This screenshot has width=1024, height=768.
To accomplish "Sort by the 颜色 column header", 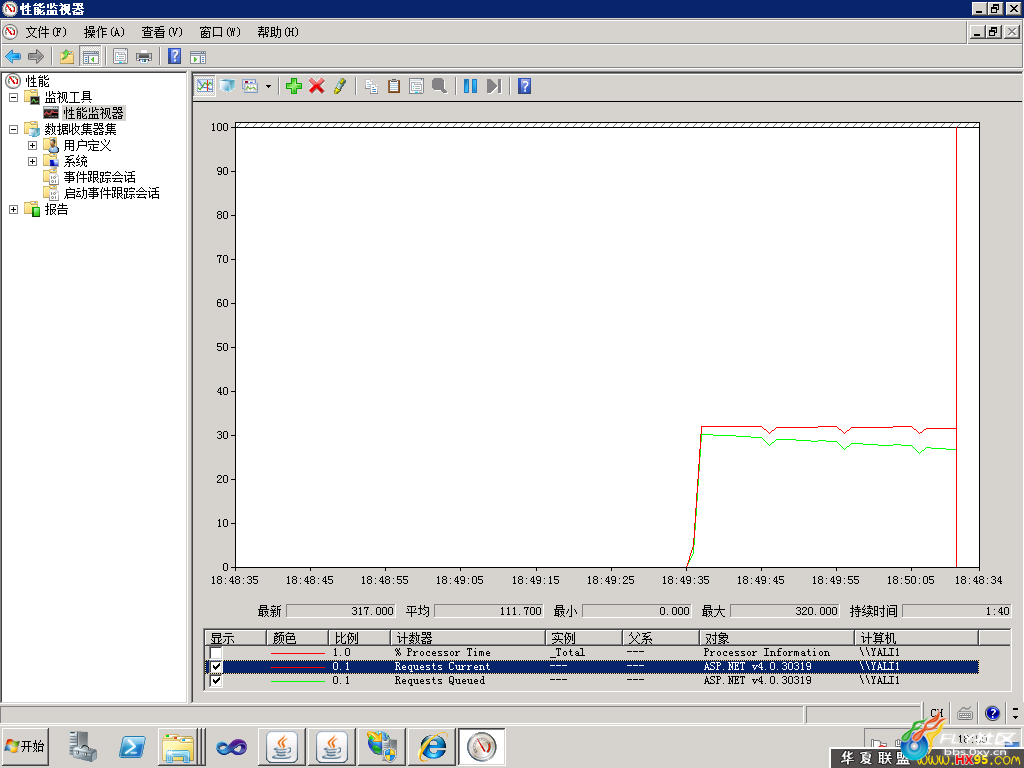I will click(297, 638).
